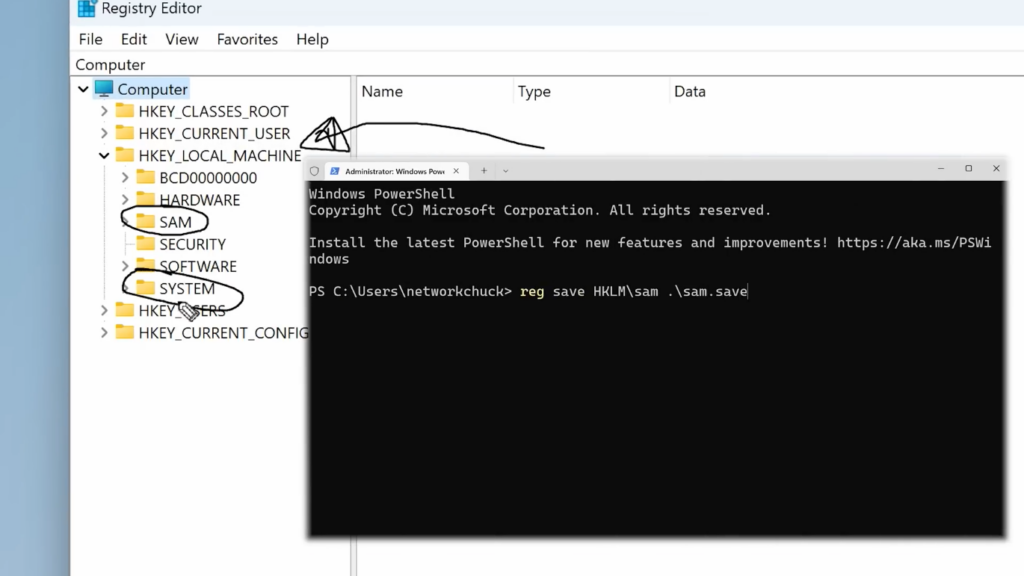This screenshot has width=1024, height=576.
Task: Open the Favorites menu
Action: (x=247, y=39)
